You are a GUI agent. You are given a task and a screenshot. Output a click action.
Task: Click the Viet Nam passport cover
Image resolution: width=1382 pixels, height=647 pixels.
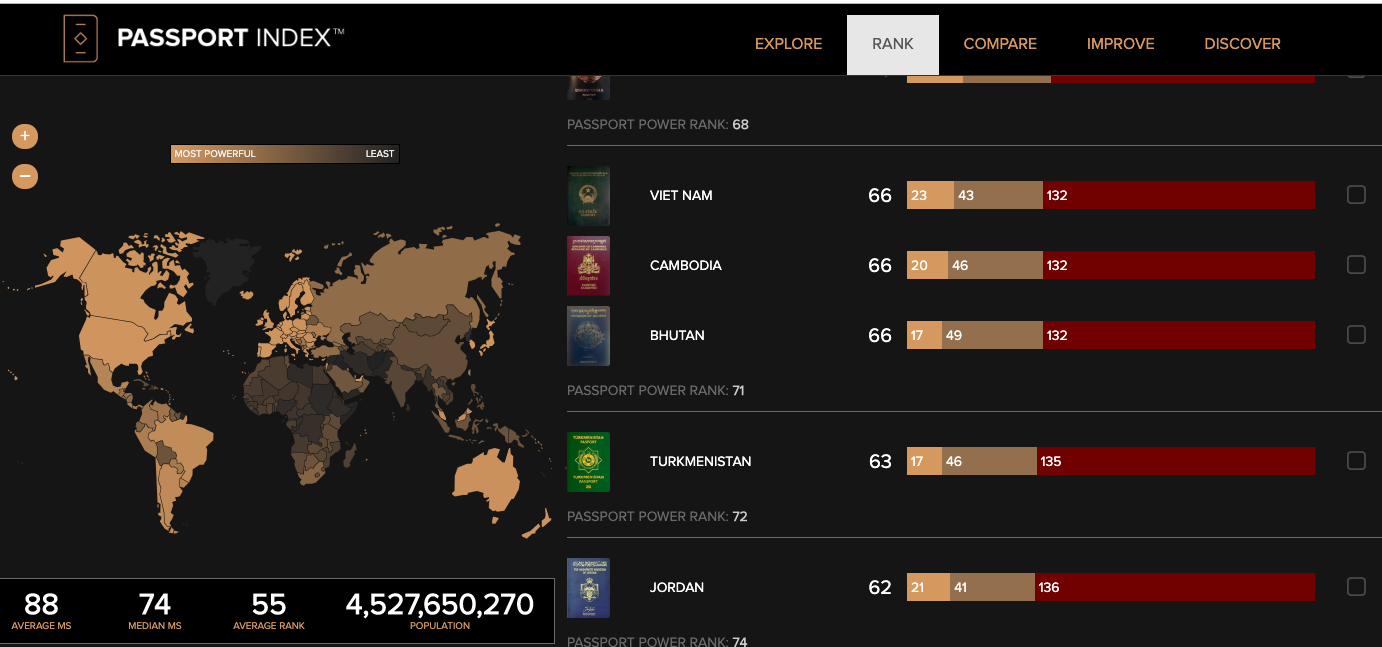pos(588,196)
